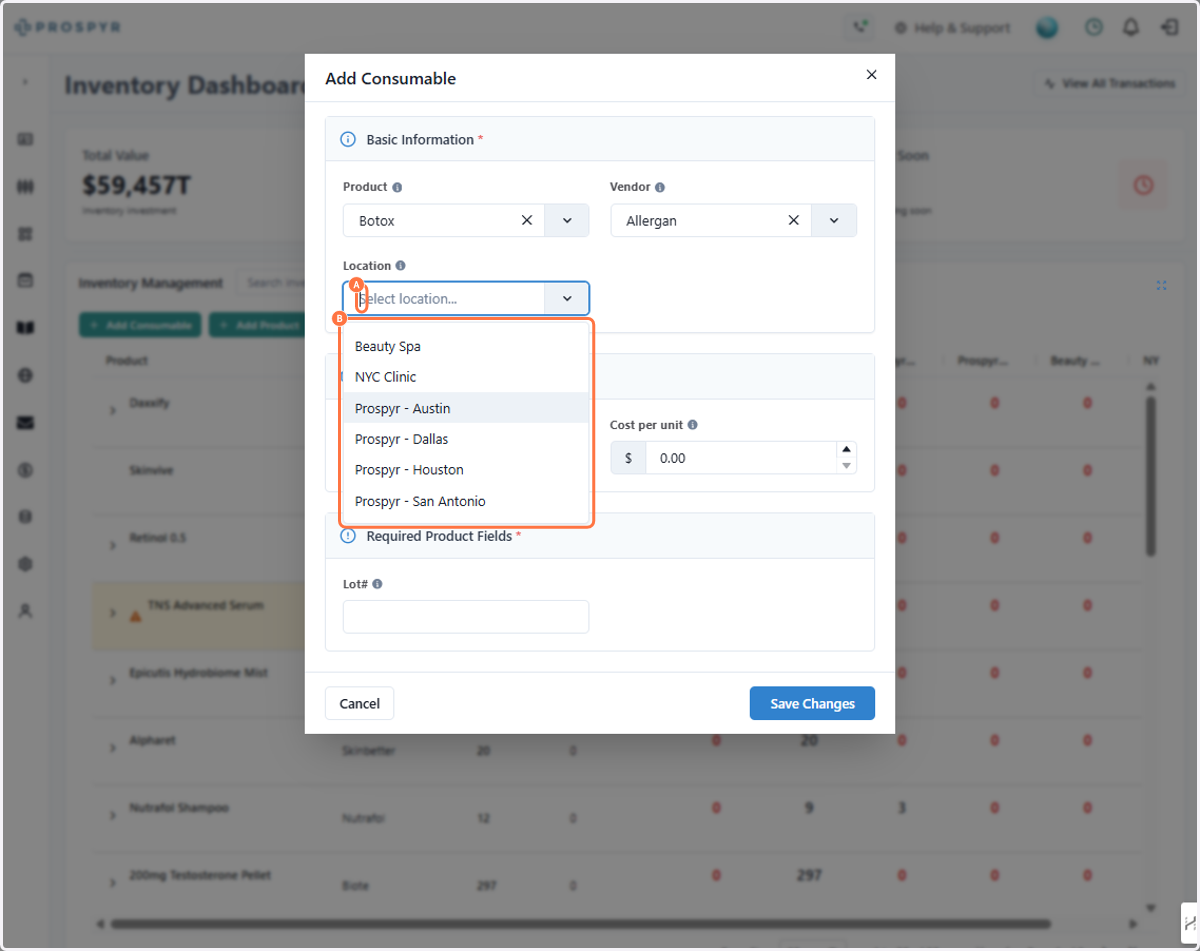Viewport: 1200px width, 951px height.
Task: Open the Product dropdown arrow
Action: (566, 220)
